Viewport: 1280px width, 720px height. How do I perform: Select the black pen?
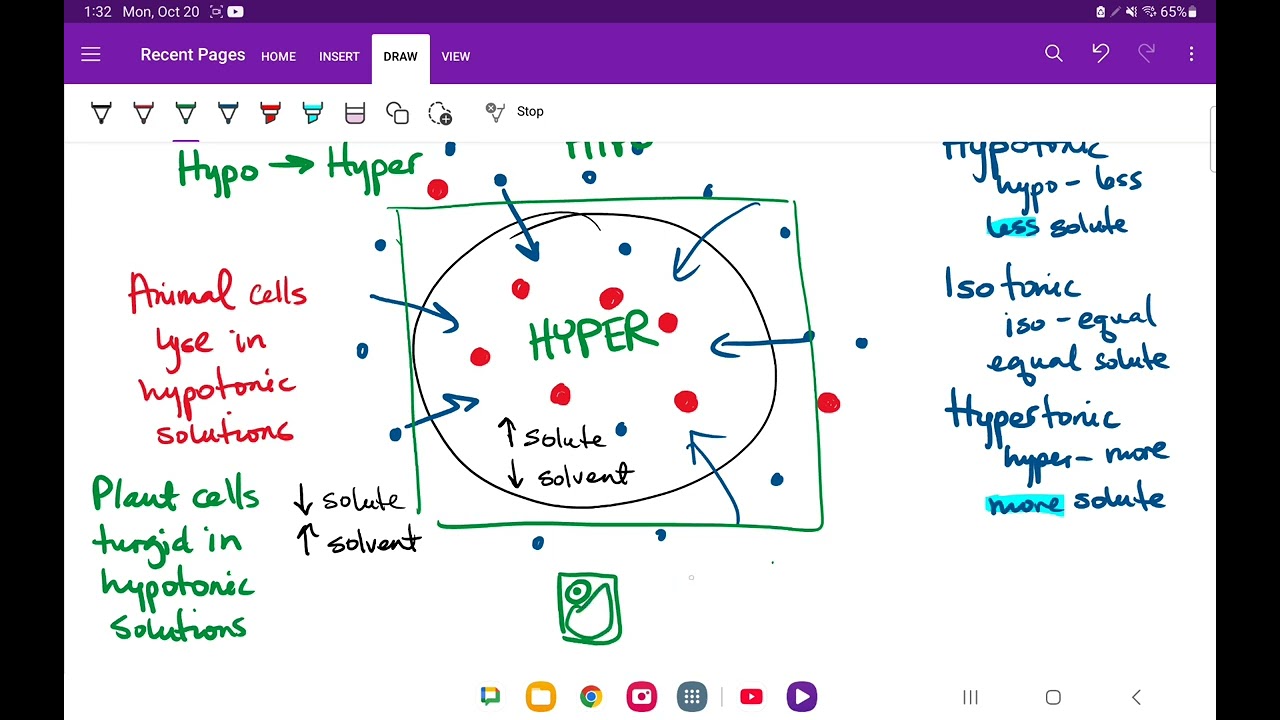(101, 113)
